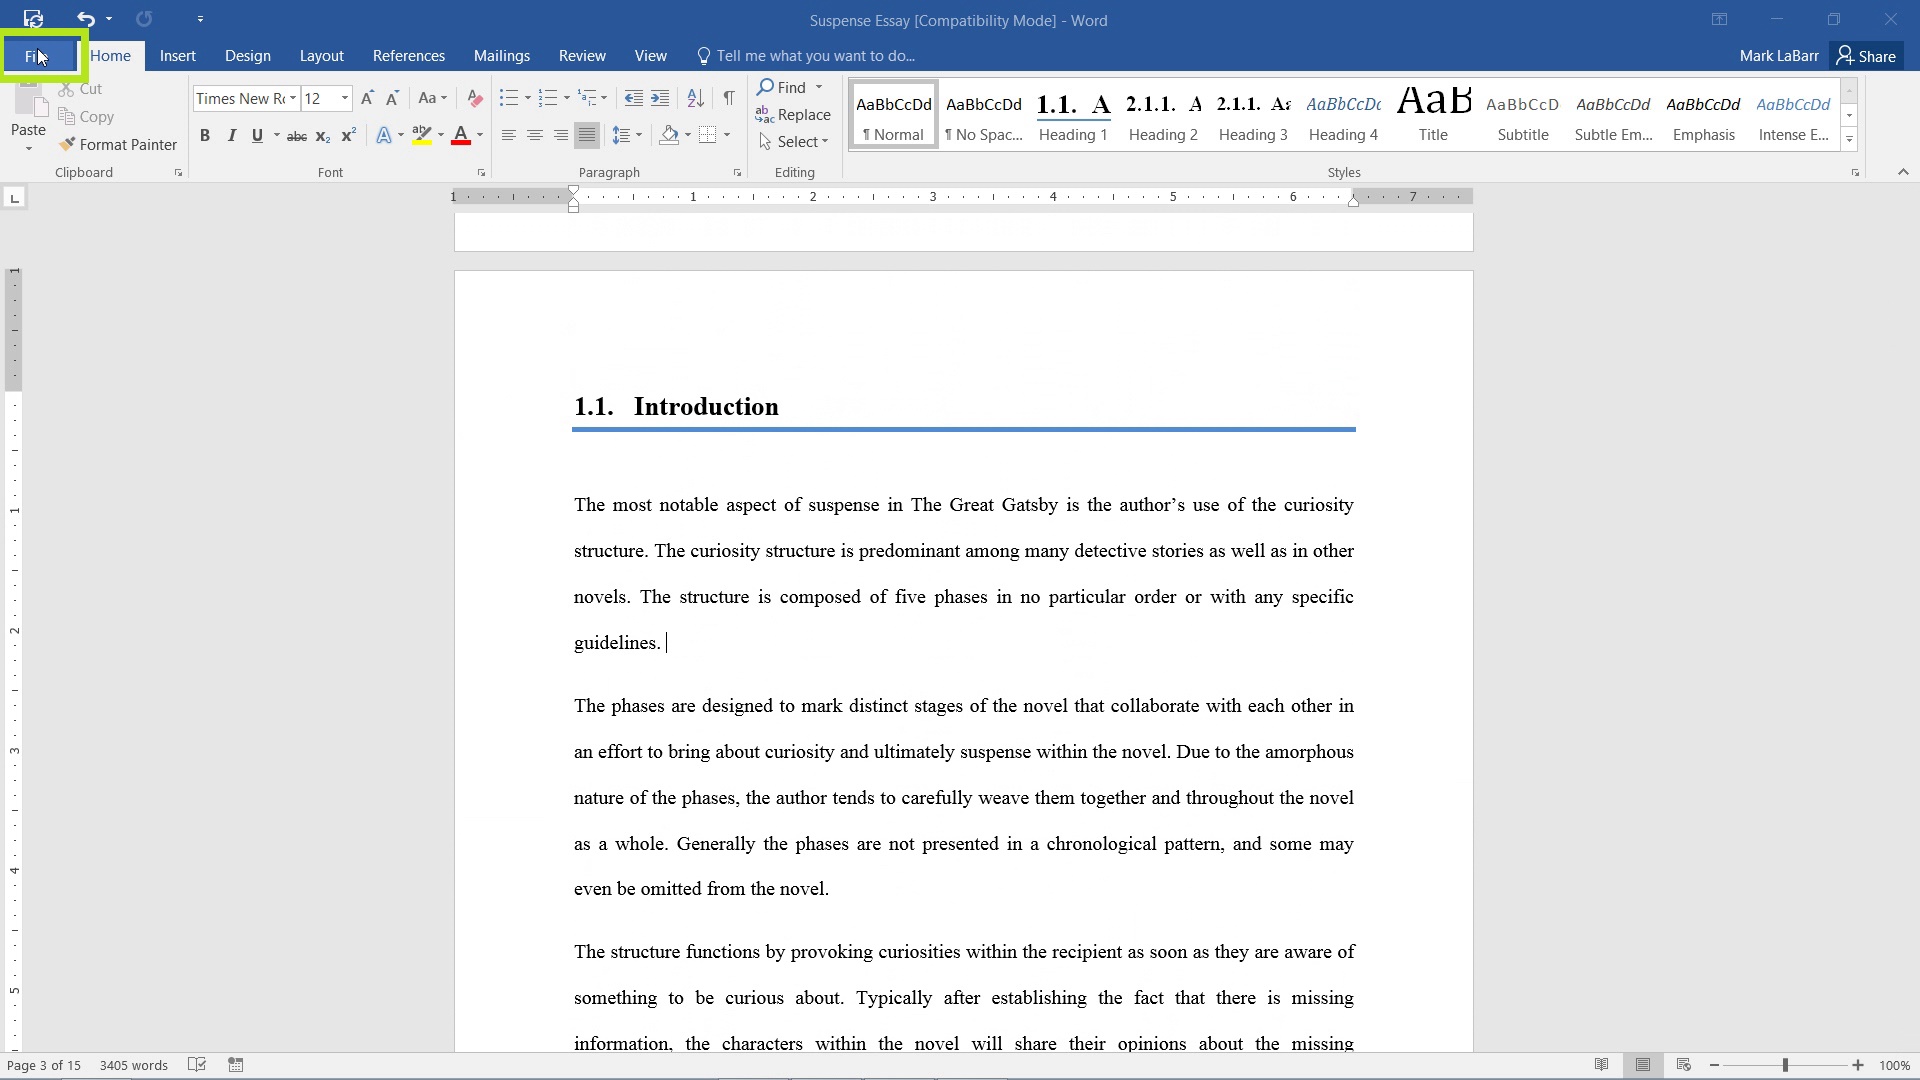
Task: Enable Italic text formatting
Action: tap(231, 136)
